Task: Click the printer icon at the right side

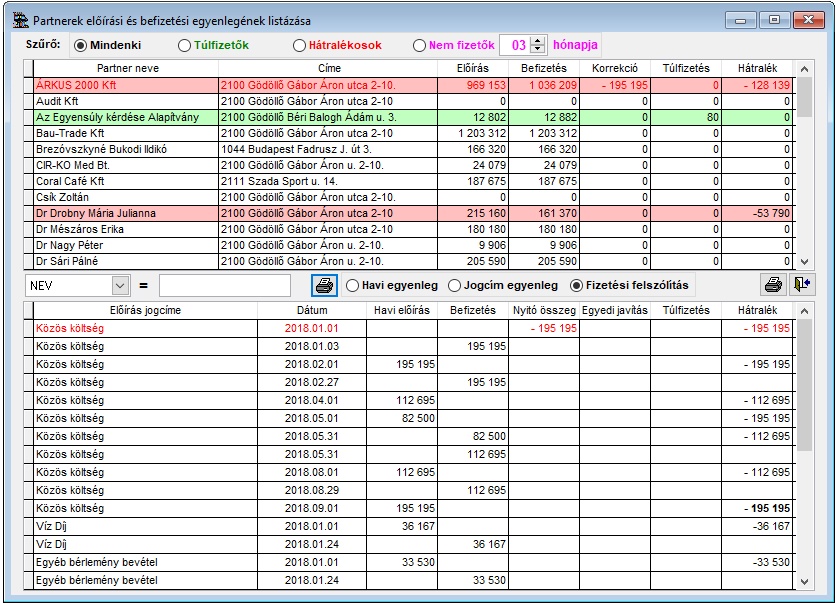Action: (773, 285)
